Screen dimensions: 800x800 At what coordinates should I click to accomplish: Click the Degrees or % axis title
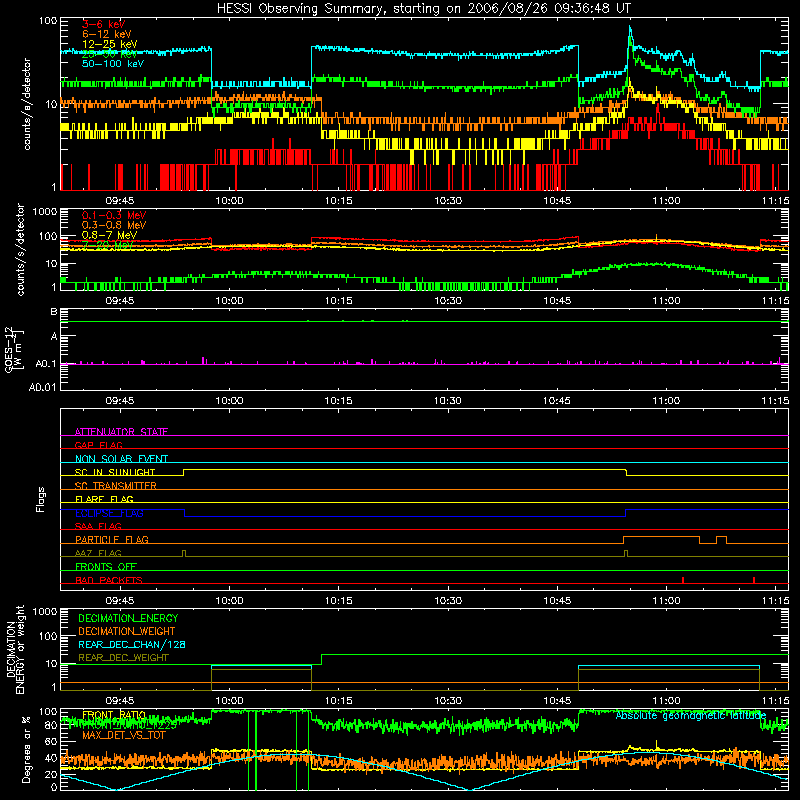pos(26,749)
